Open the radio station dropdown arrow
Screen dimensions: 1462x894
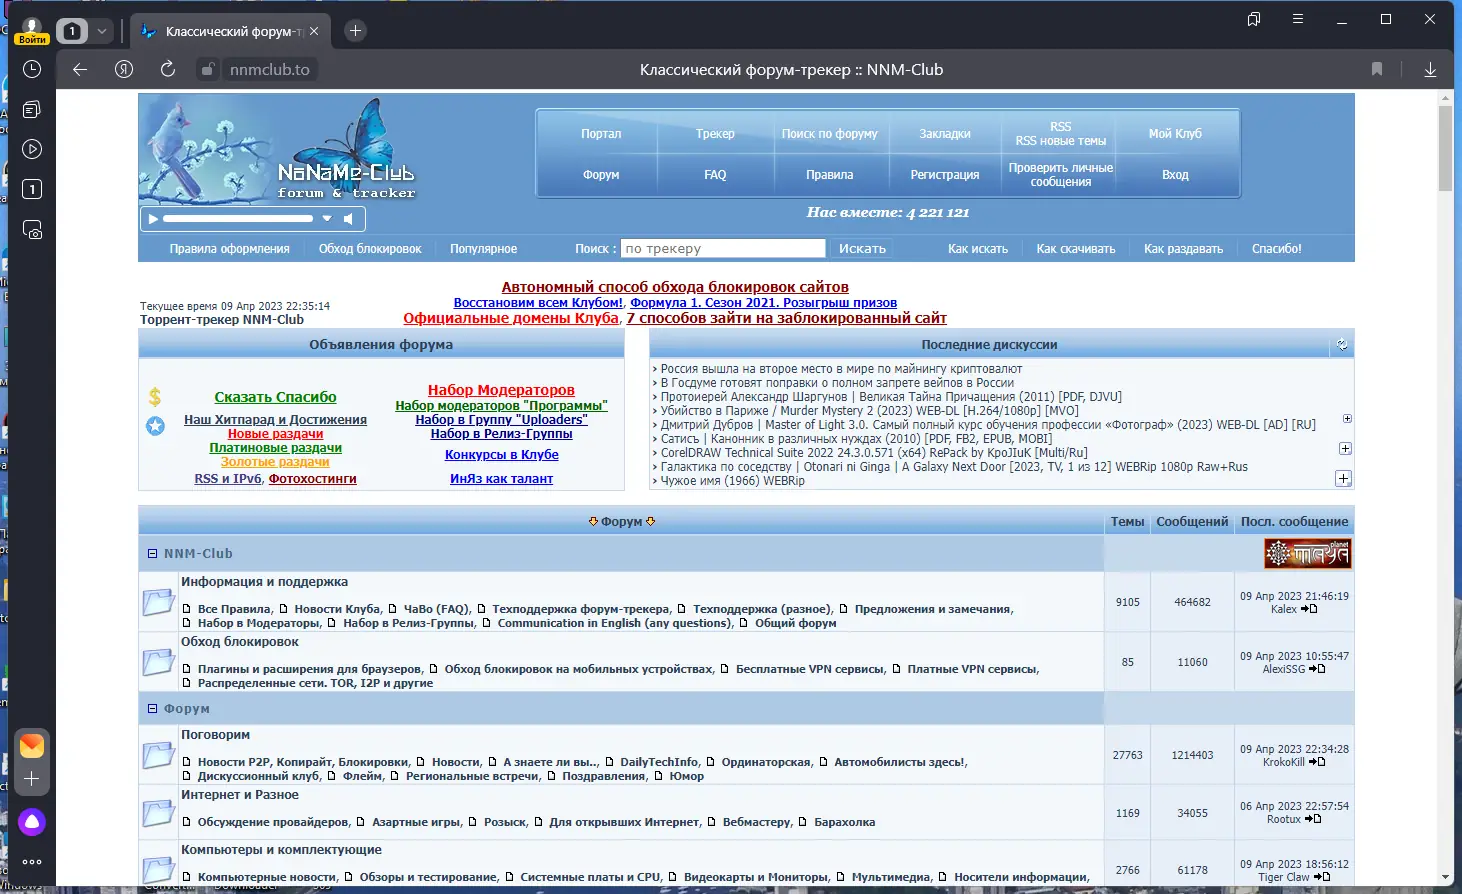[x=325, y=218]
